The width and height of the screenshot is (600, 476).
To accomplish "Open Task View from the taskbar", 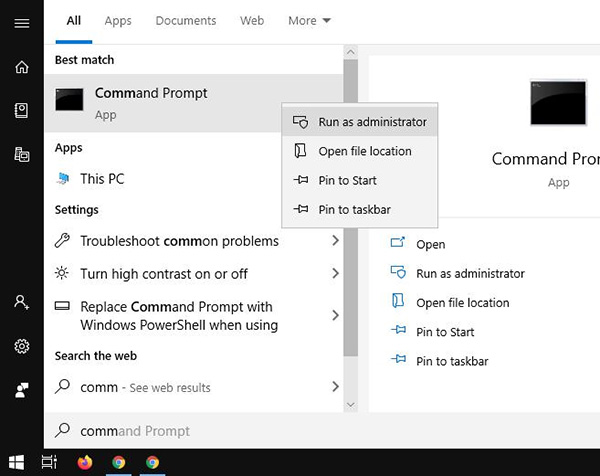I will [x=49, y=462].
